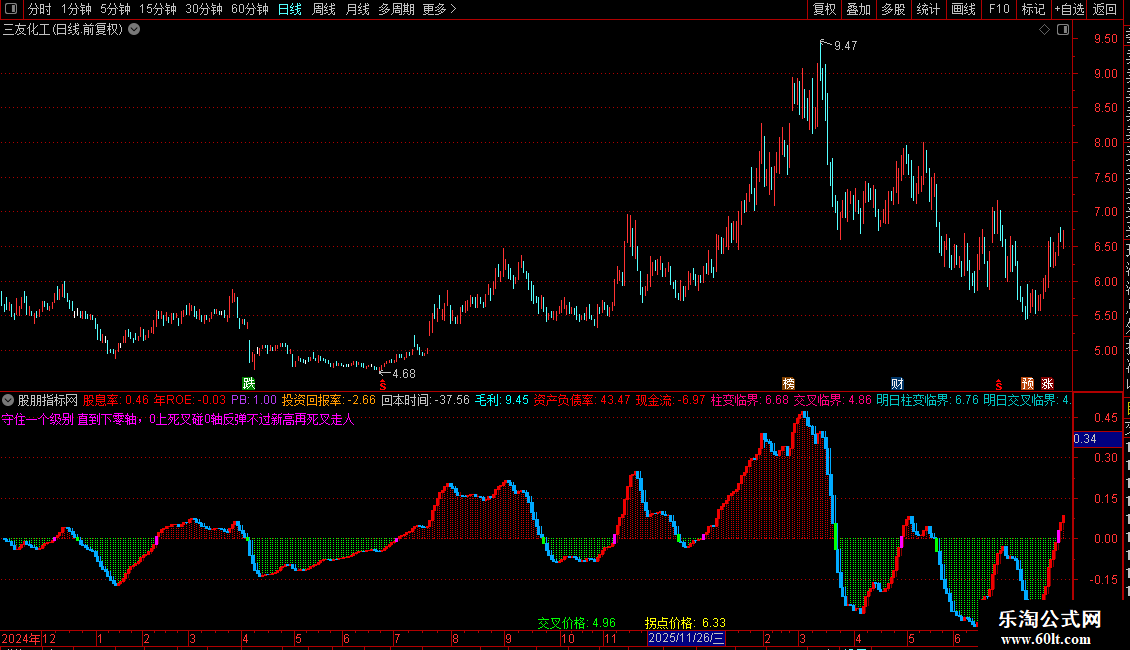This screenshot has height=650, width=1130.
Task: Switch to the 月线 monthly tab
Action: [x=357, y=9]
